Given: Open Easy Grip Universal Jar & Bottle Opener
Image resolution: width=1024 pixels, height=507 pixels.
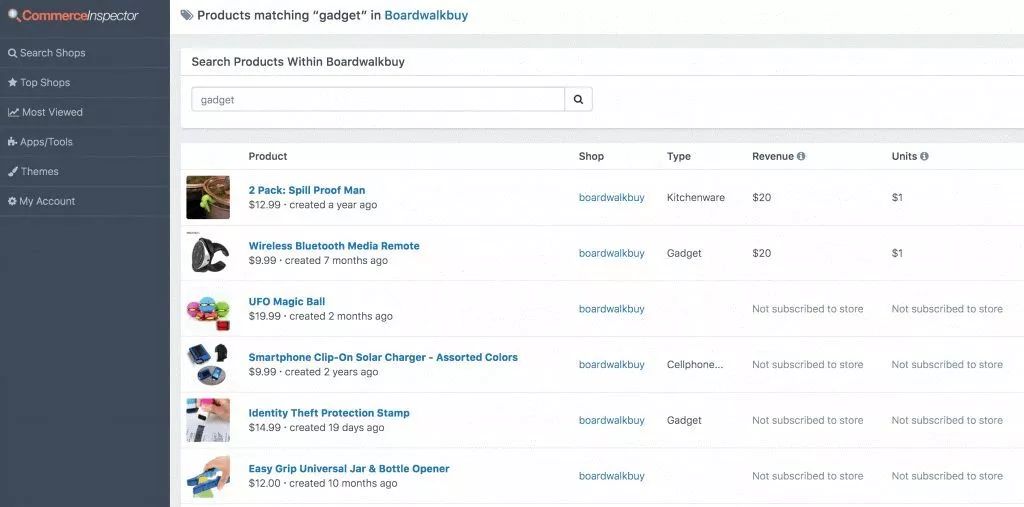Looking at the screenshot, I should coord(349,469).
